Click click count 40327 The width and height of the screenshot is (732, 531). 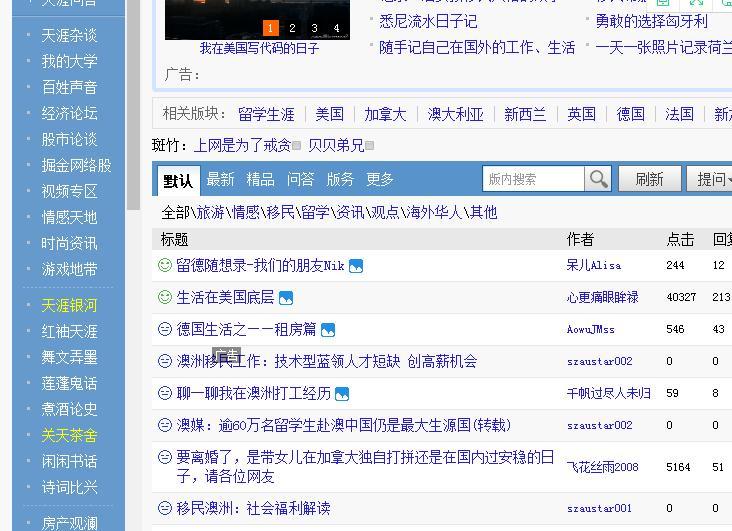681,297
